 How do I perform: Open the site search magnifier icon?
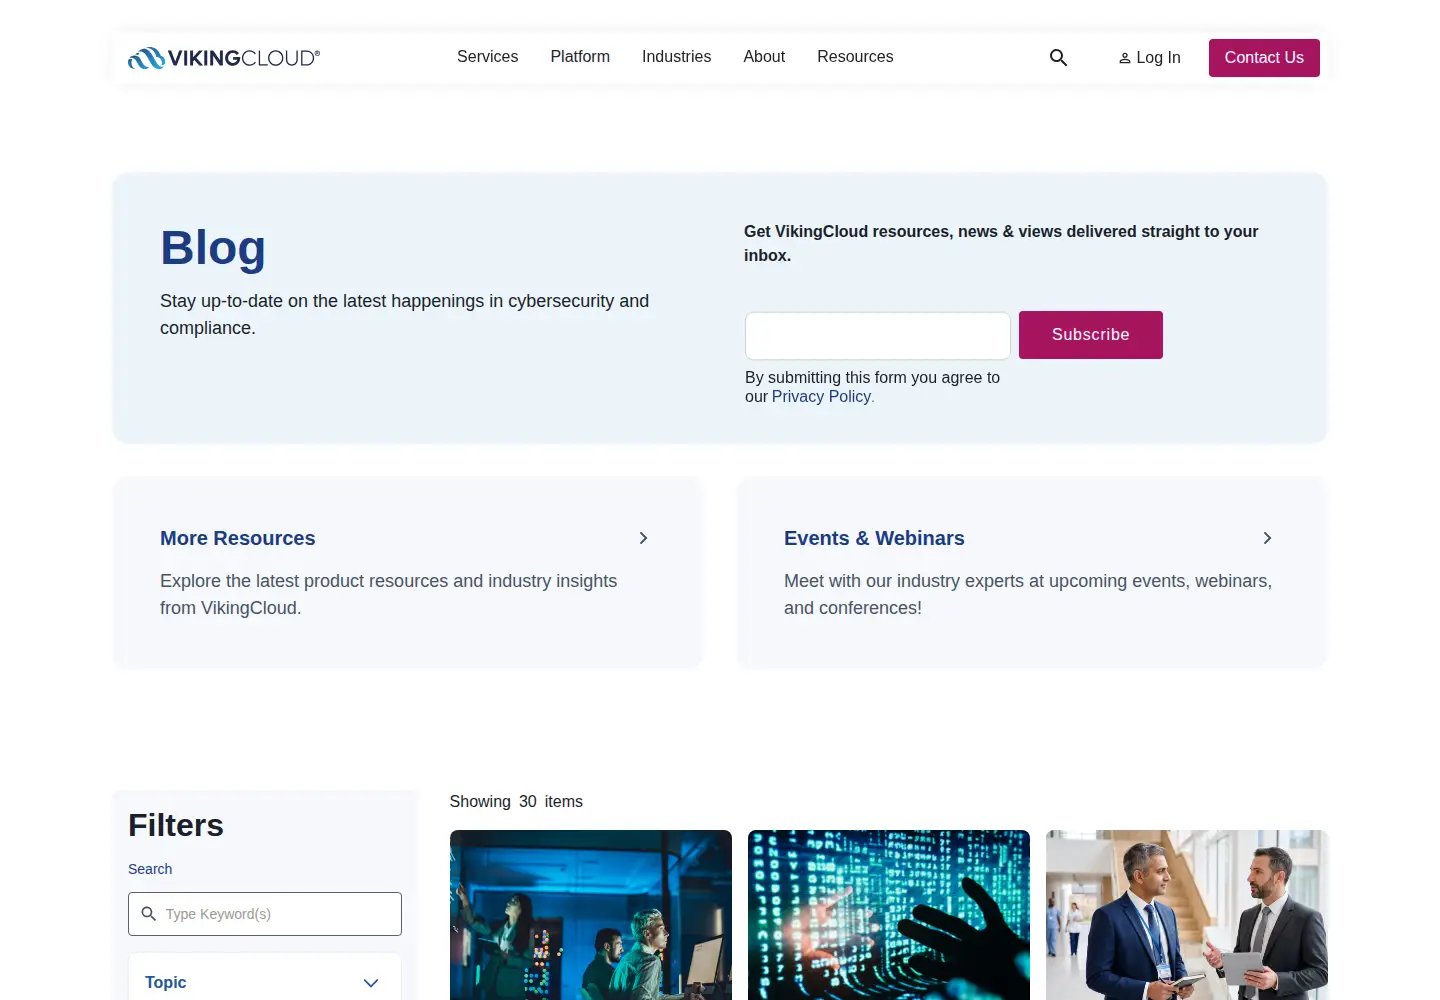coord(1058,58)
